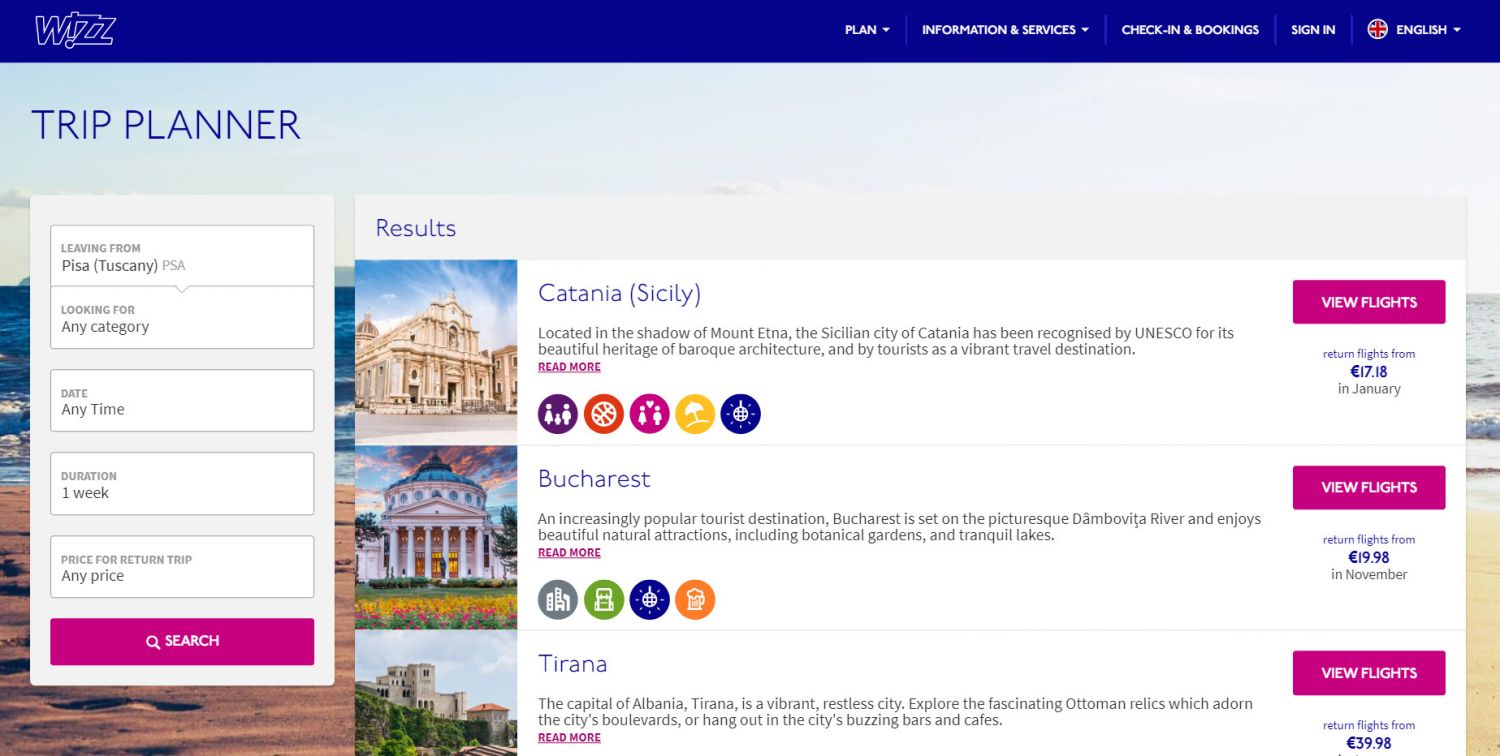Click the backpack icon under Bucharest
This screenshot has width=1500, height=756.
[x=604, y=600]
